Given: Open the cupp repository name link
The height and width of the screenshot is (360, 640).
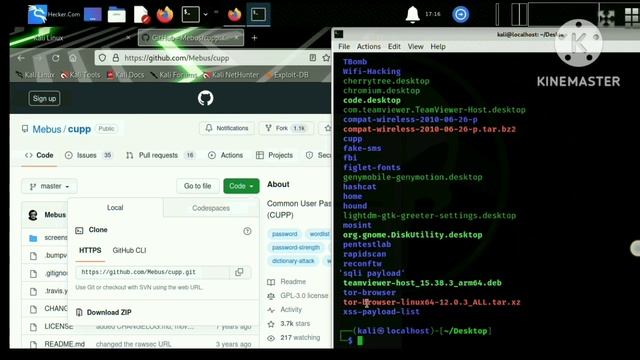Looking at the screenshot, I should click(x=79, y=129).
